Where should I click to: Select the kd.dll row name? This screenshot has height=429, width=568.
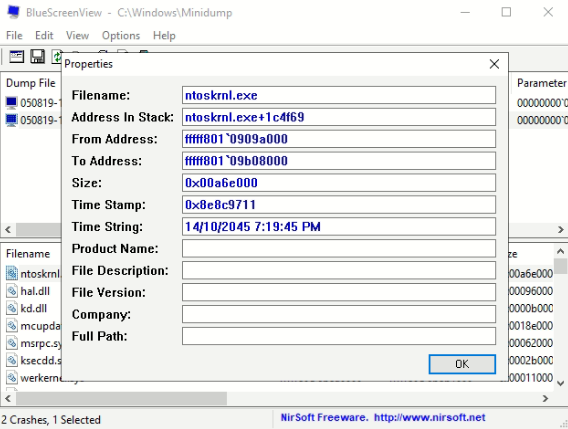pos(34,308)
